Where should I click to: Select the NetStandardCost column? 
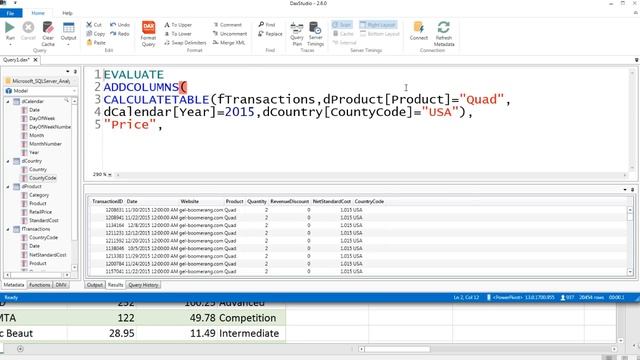(47, 255)
